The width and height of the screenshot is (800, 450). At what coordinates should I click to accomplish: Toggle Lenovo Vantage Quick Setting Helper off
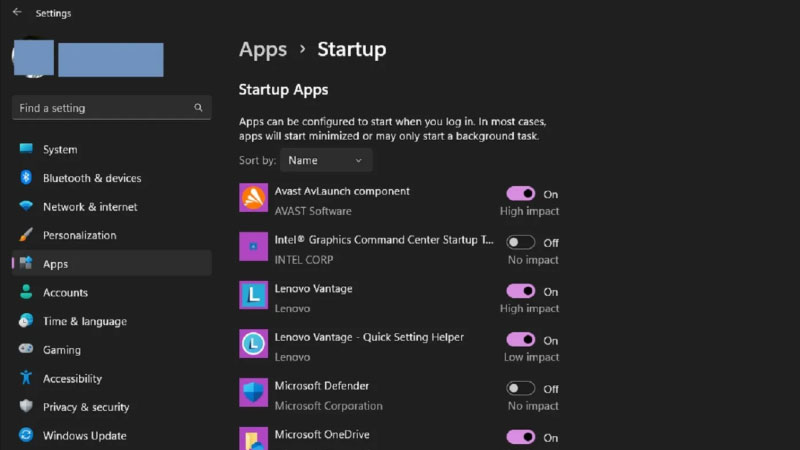[520, 340]
